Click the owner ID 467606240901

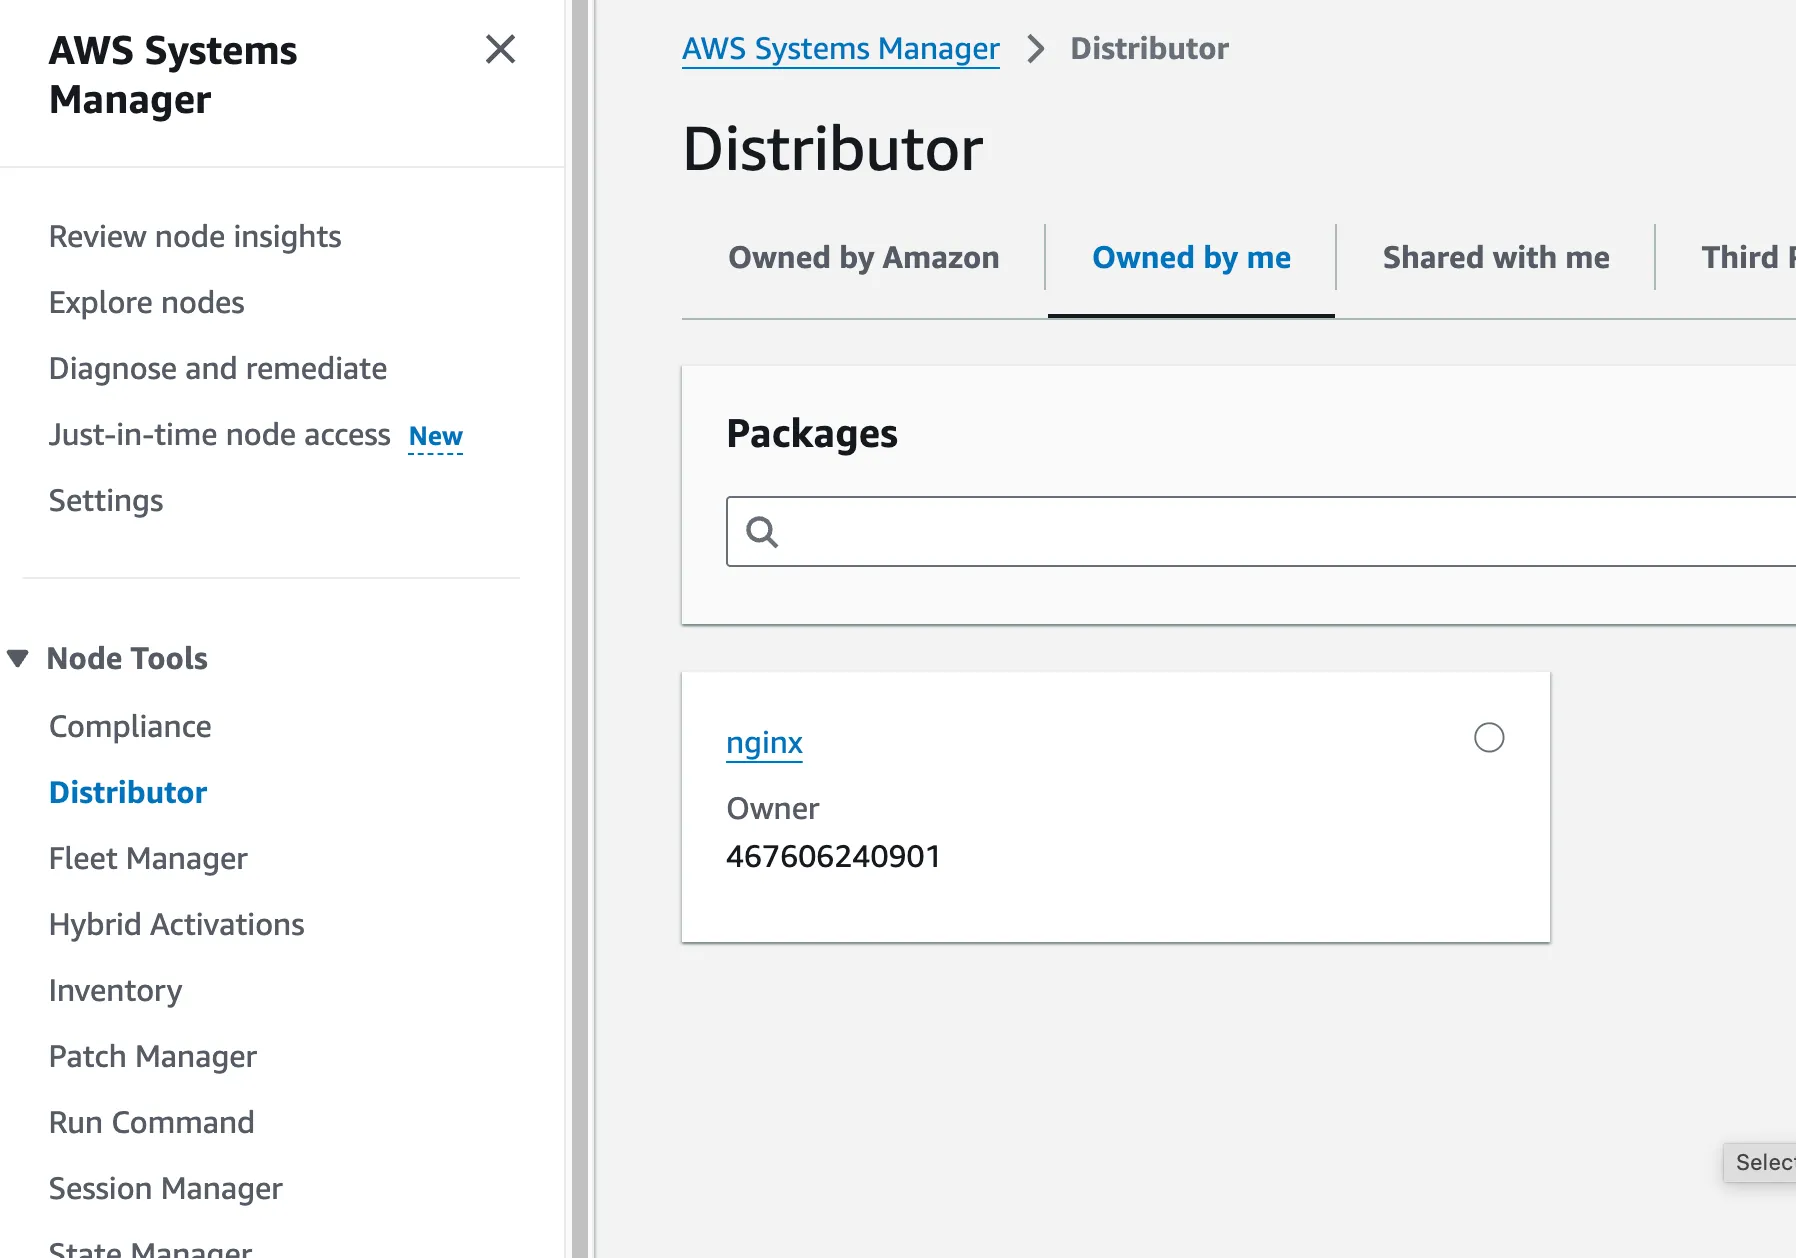(833, 857)
